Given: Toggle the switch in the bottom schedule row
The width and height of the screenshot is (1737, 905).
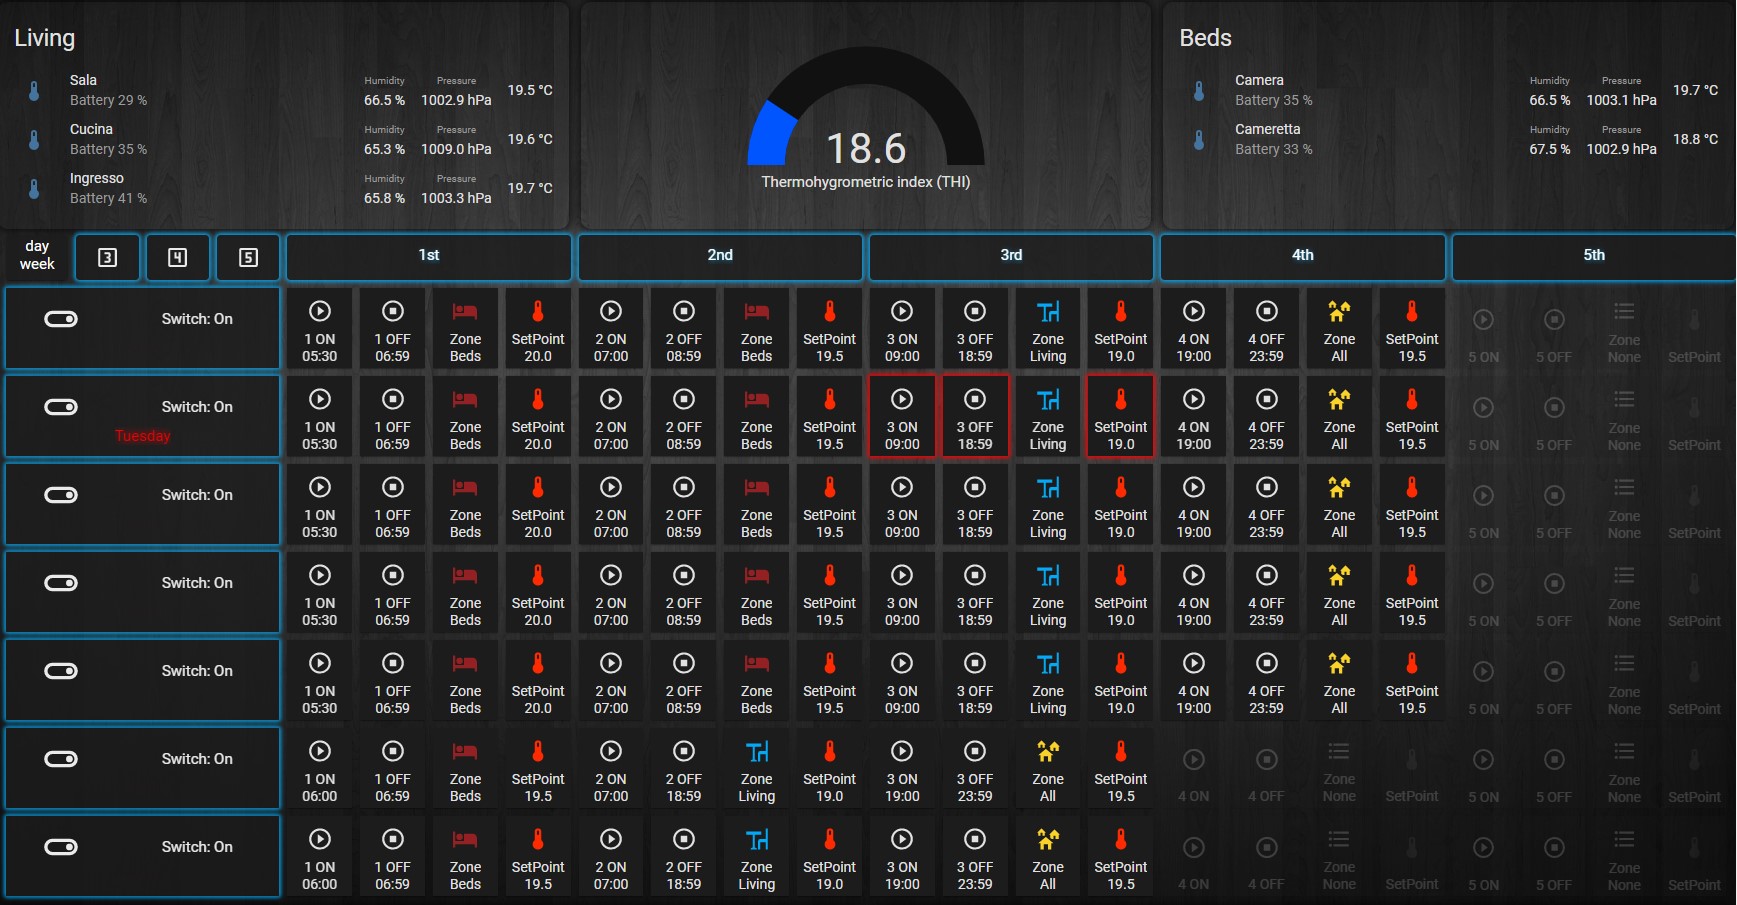Looking at the screenshot, I should 61,847.
